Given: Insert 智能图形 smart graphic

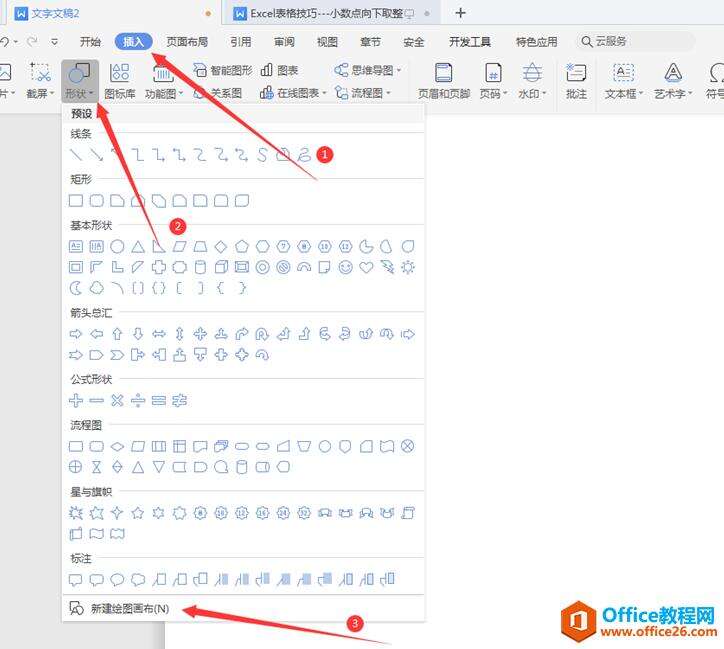Looking at the screenshot, I should pyautogui.click(x=223, y=70).
